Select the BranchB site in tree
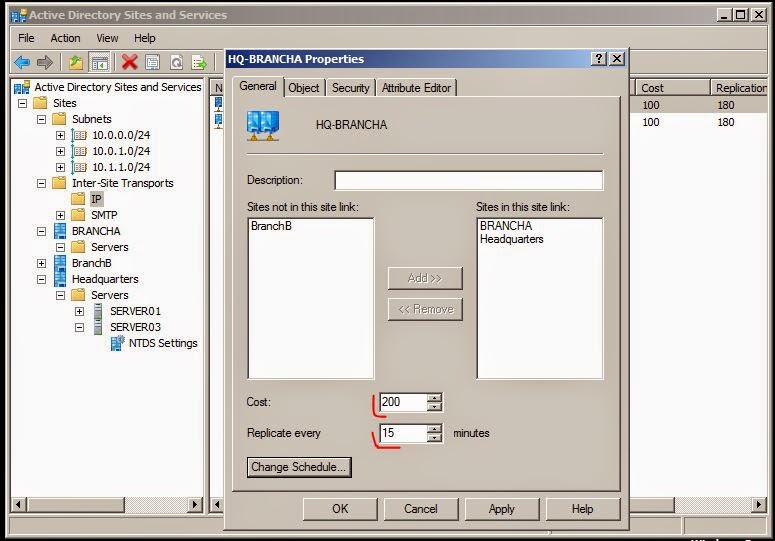Viewport: 775px width, 541px height. point(91,263)
